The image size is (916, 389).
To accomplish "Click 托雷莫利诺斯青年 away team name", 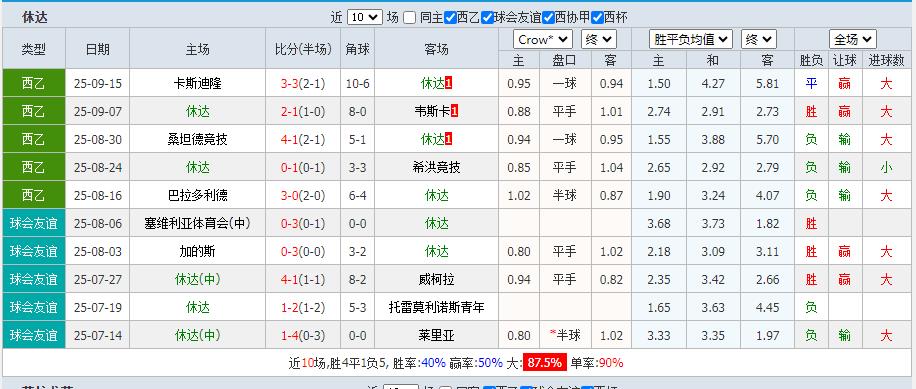I will tap(436, 307).
